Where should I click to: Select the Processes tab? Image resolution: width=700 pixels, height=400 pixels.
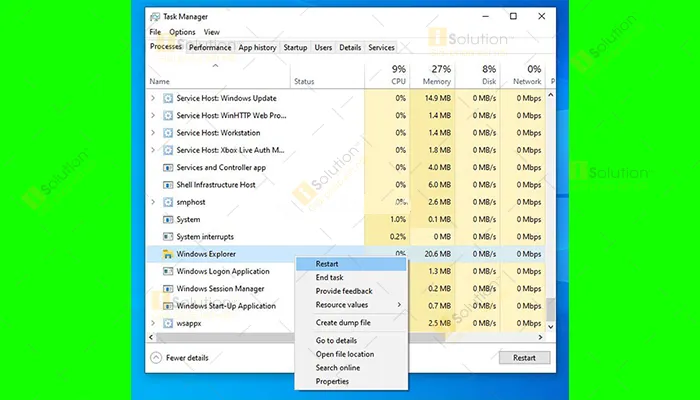pos(166,46)
